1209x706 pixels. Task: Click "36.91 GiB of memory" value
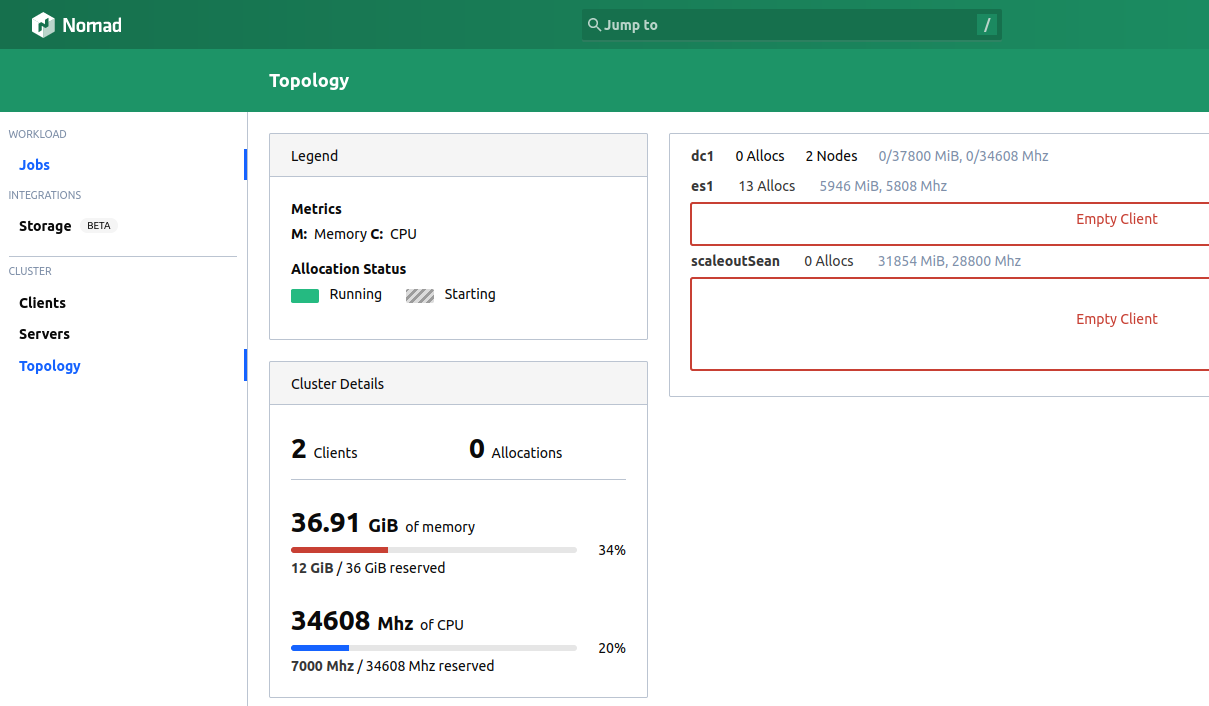click(x=383, y=524)
